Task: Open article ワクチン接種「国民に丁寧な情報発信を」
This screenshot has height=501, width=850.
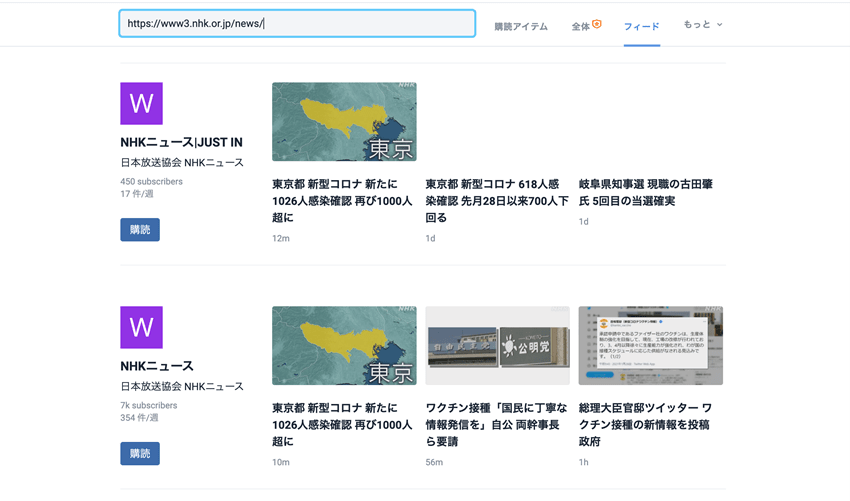Action: click(x=496, y=425)
